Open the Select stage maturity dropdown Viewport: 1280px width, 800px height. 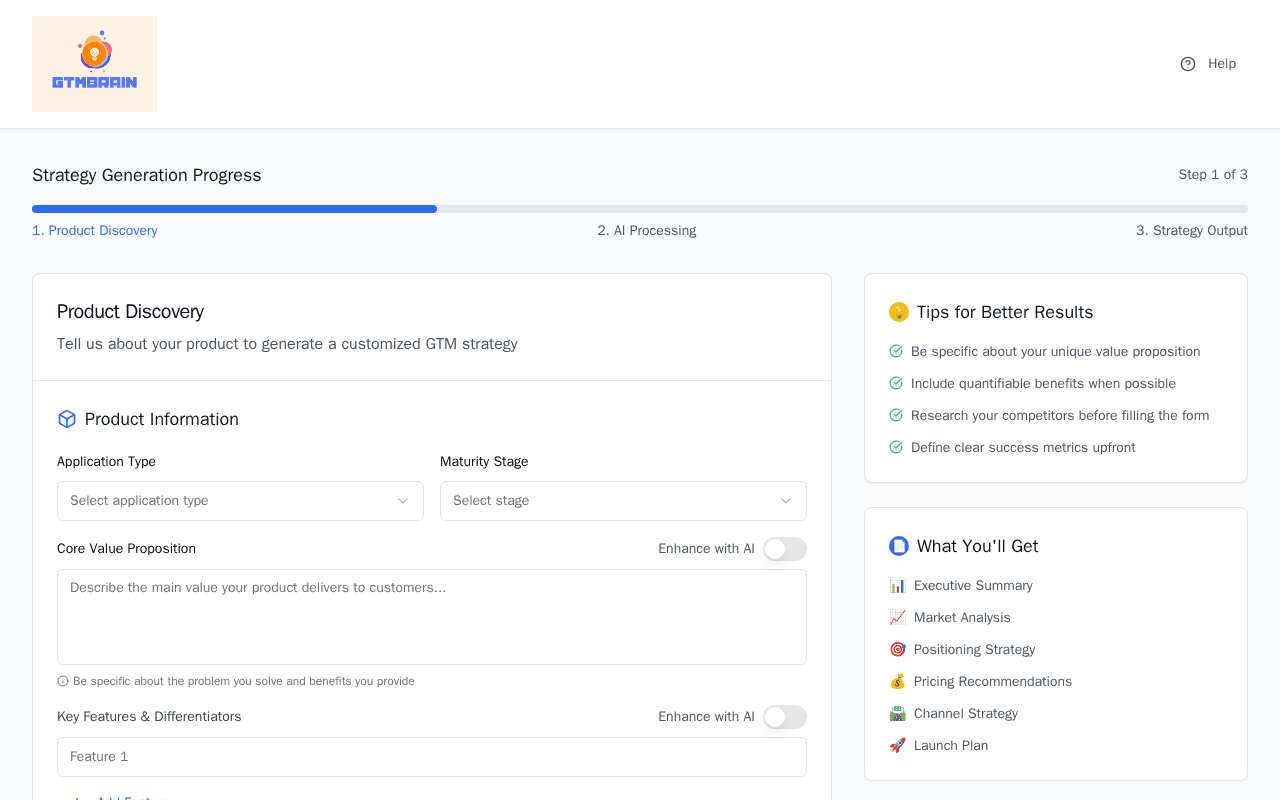(x=623, y=501)
